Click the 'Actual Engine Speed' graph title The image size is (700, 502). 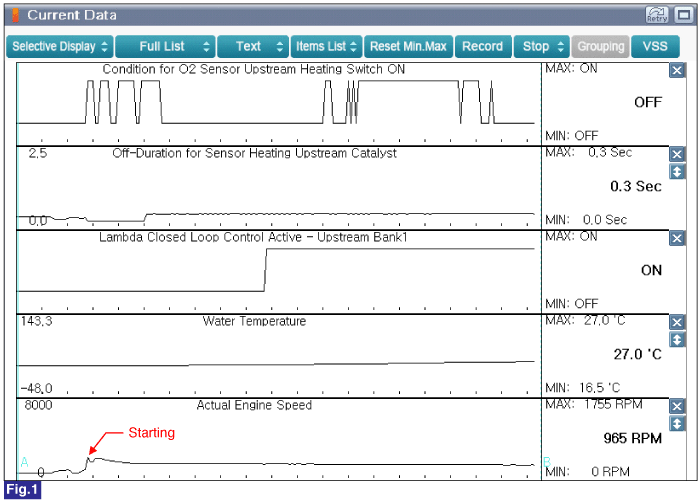click(x=254, y=405)
